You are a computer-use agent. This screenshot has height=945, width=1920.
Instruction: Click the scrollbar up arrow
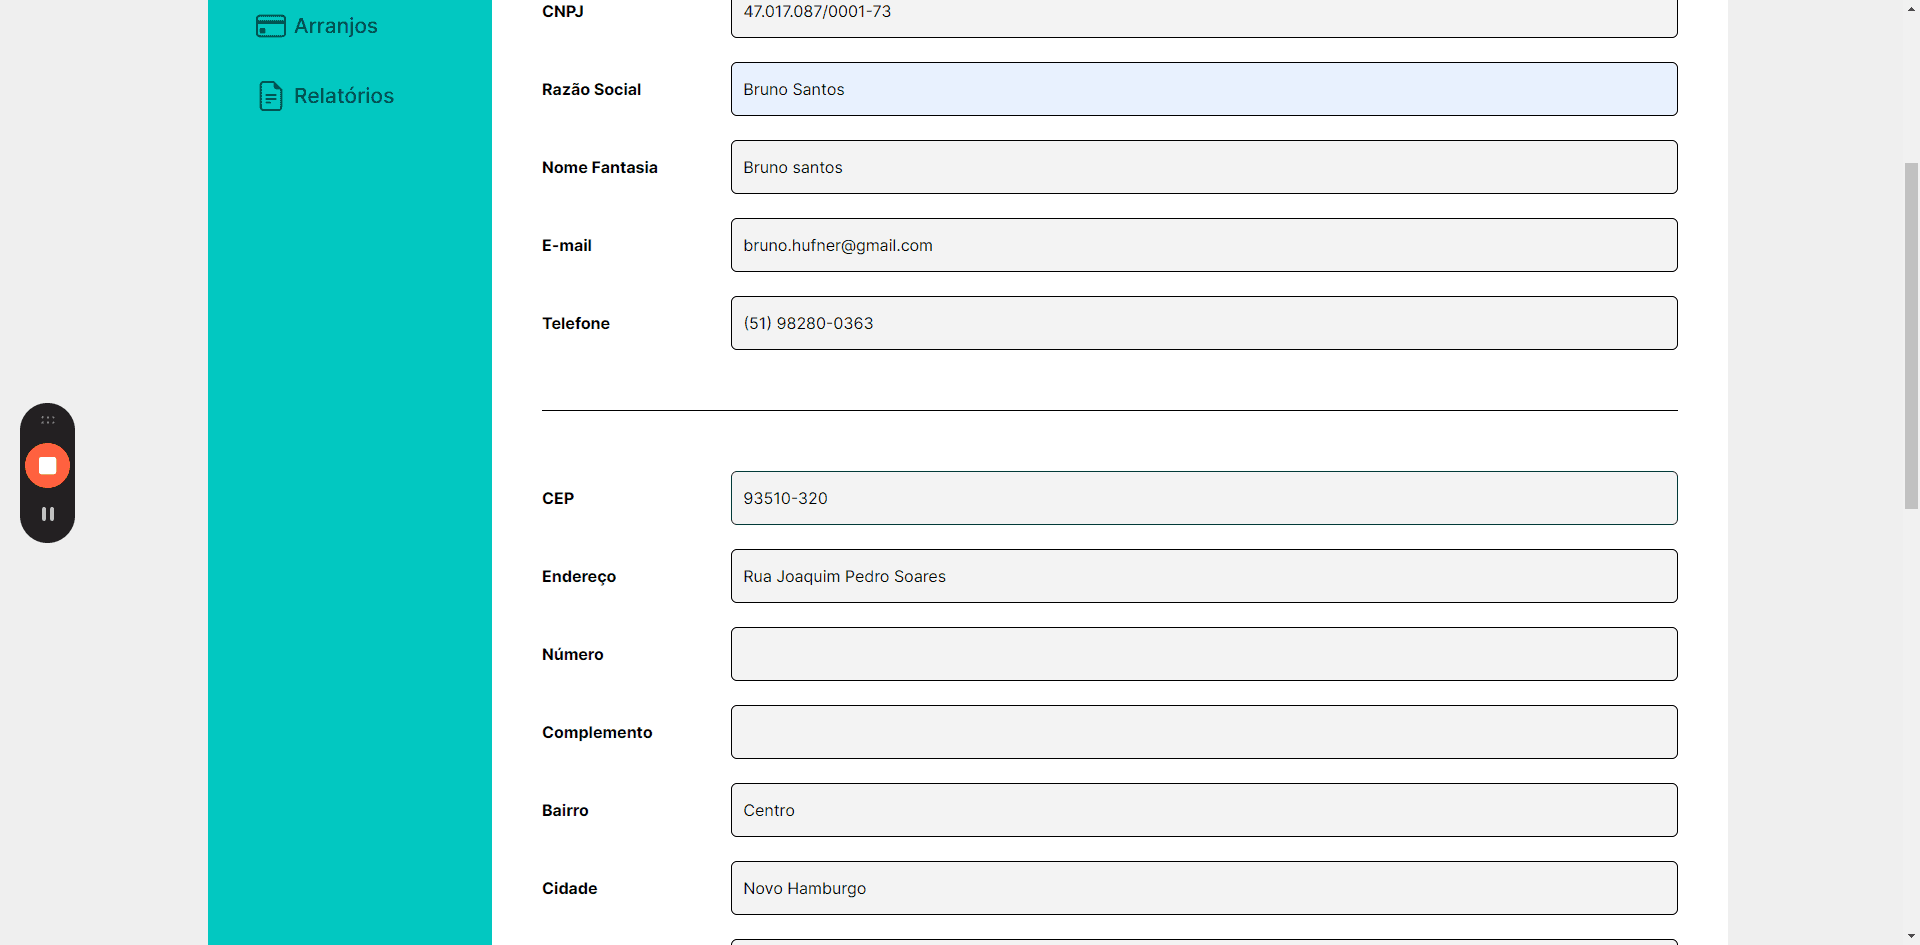click(x=1911, y=8)
